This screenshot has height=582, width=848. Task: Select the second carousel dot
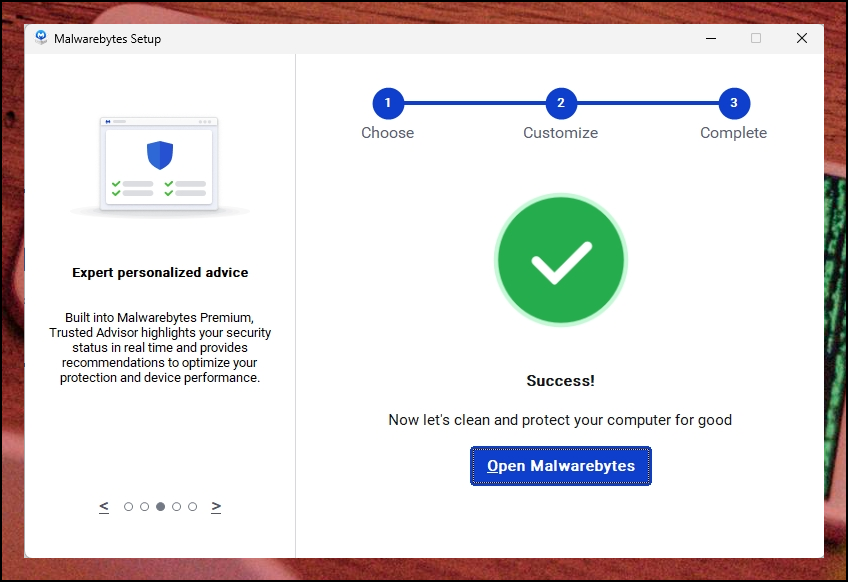[x=144, y=507]
